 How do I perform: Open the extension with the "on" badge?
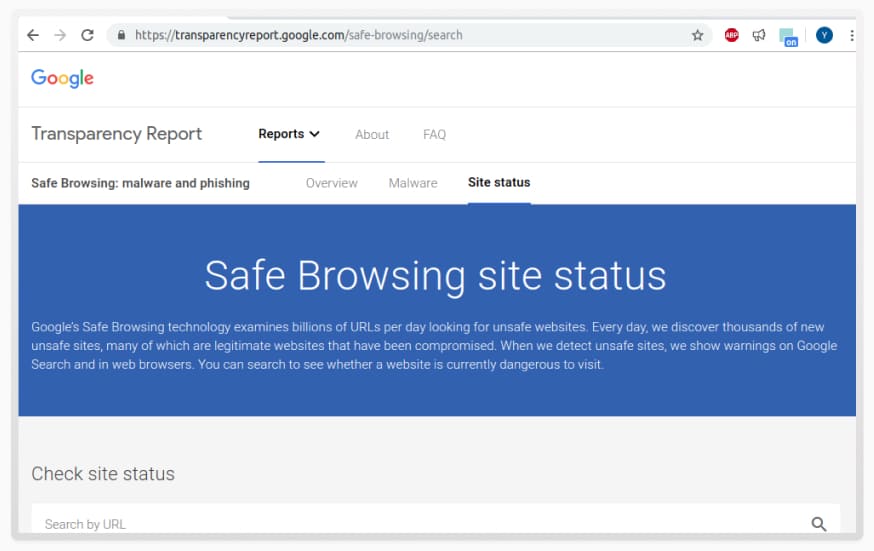click(789, 37)
